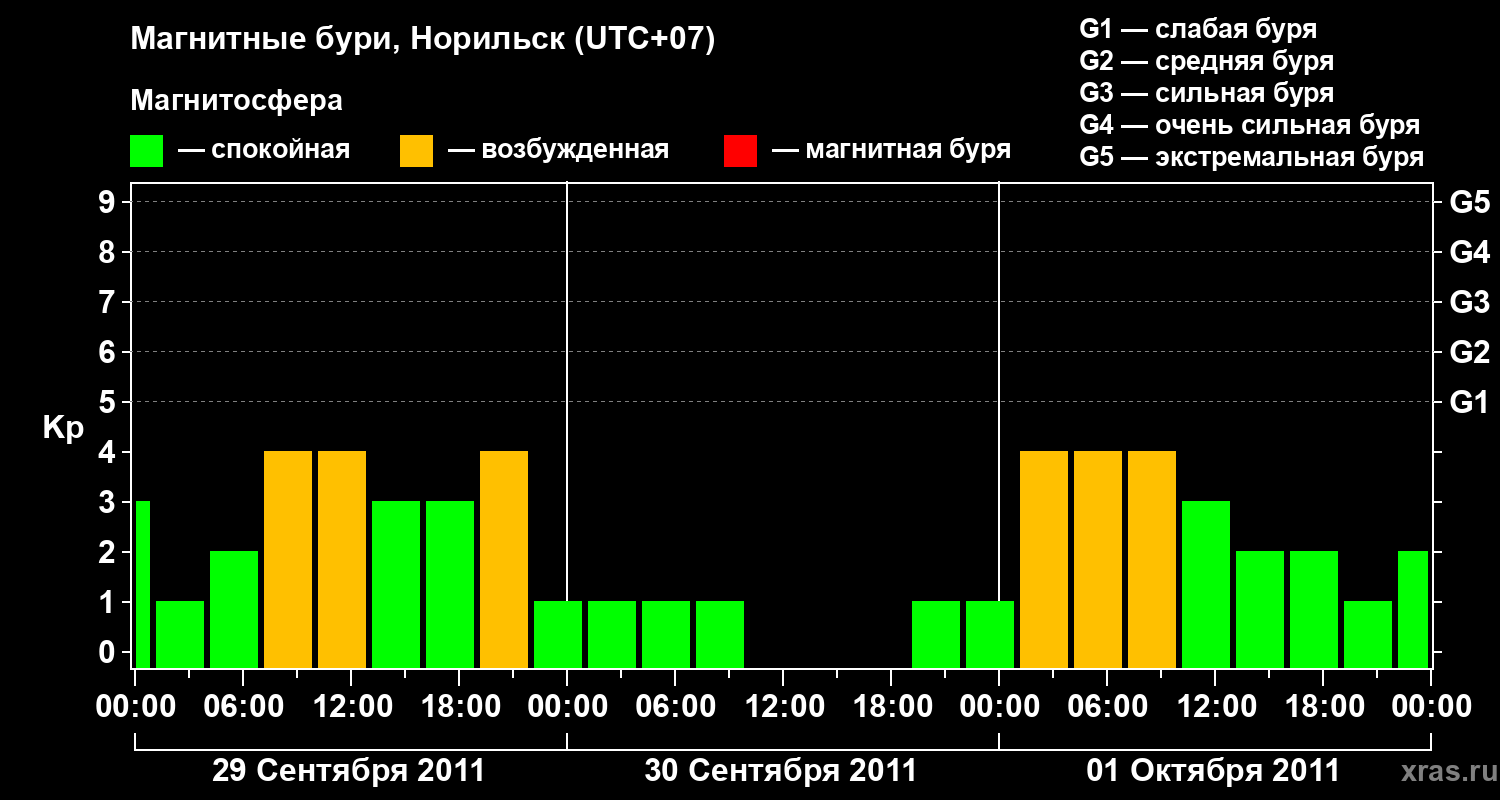Click the G5 label on the right axis
1500x800 pixels.
coord(1469,202)
